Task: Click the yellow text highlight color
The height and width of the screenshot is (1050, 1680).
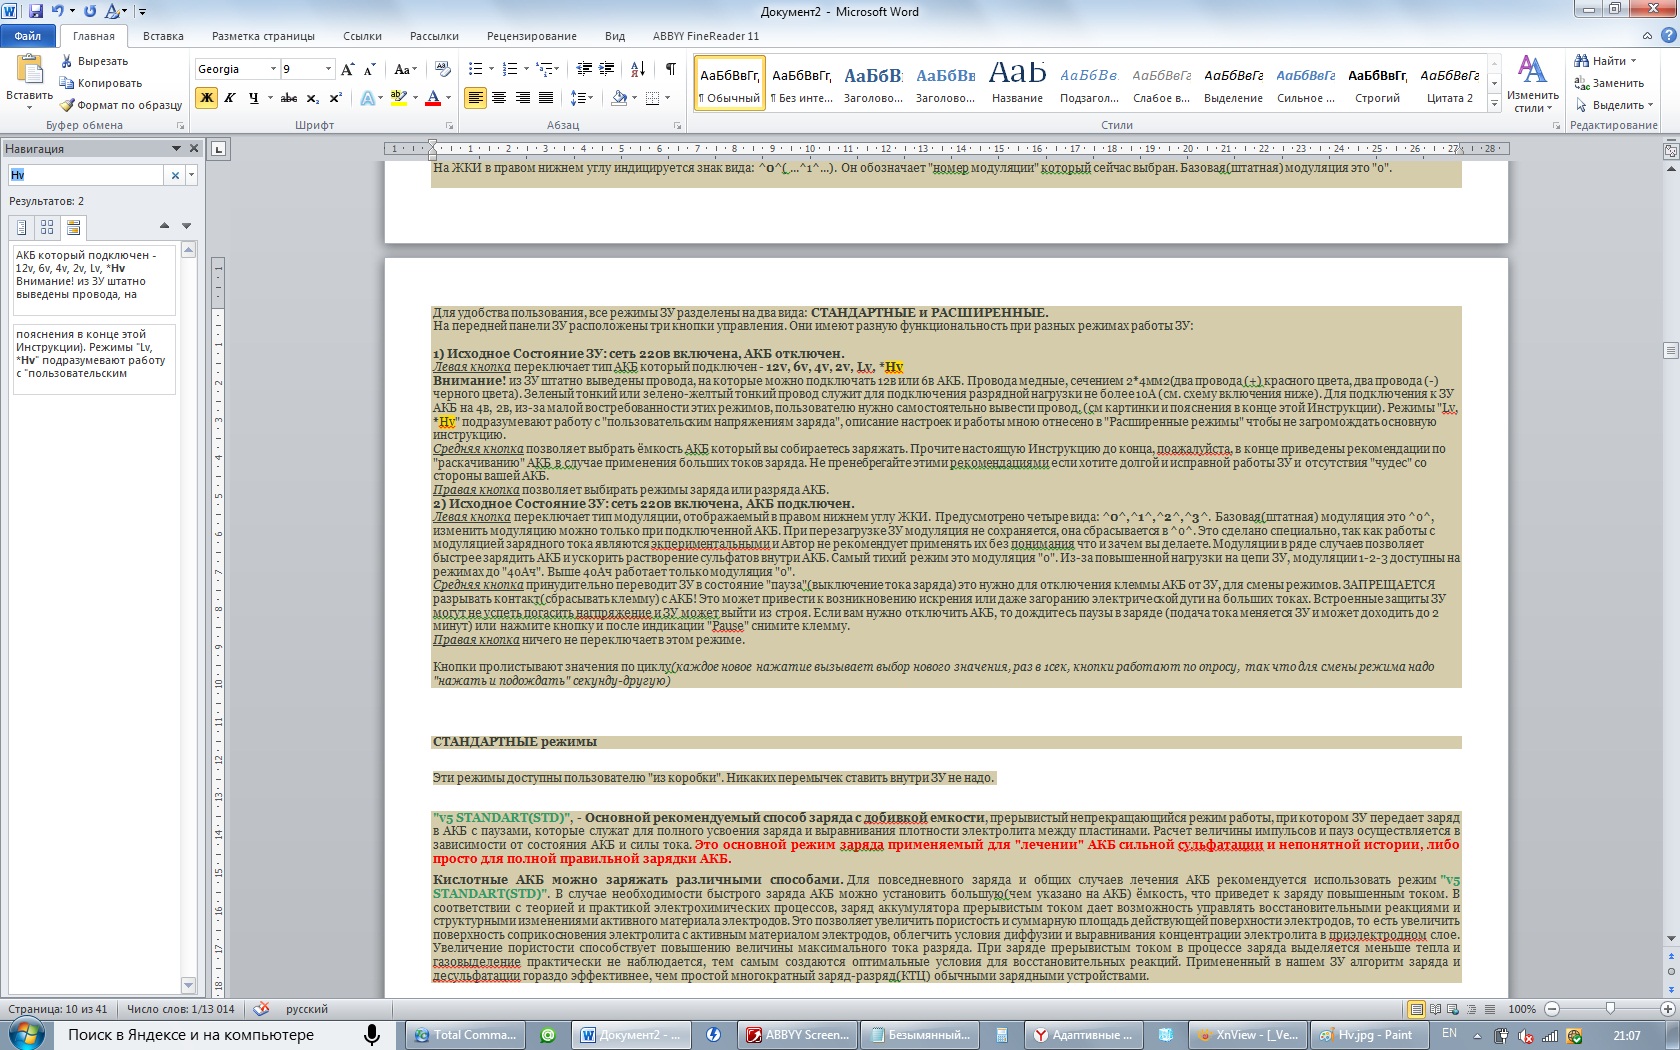Action: click(398, 98)
